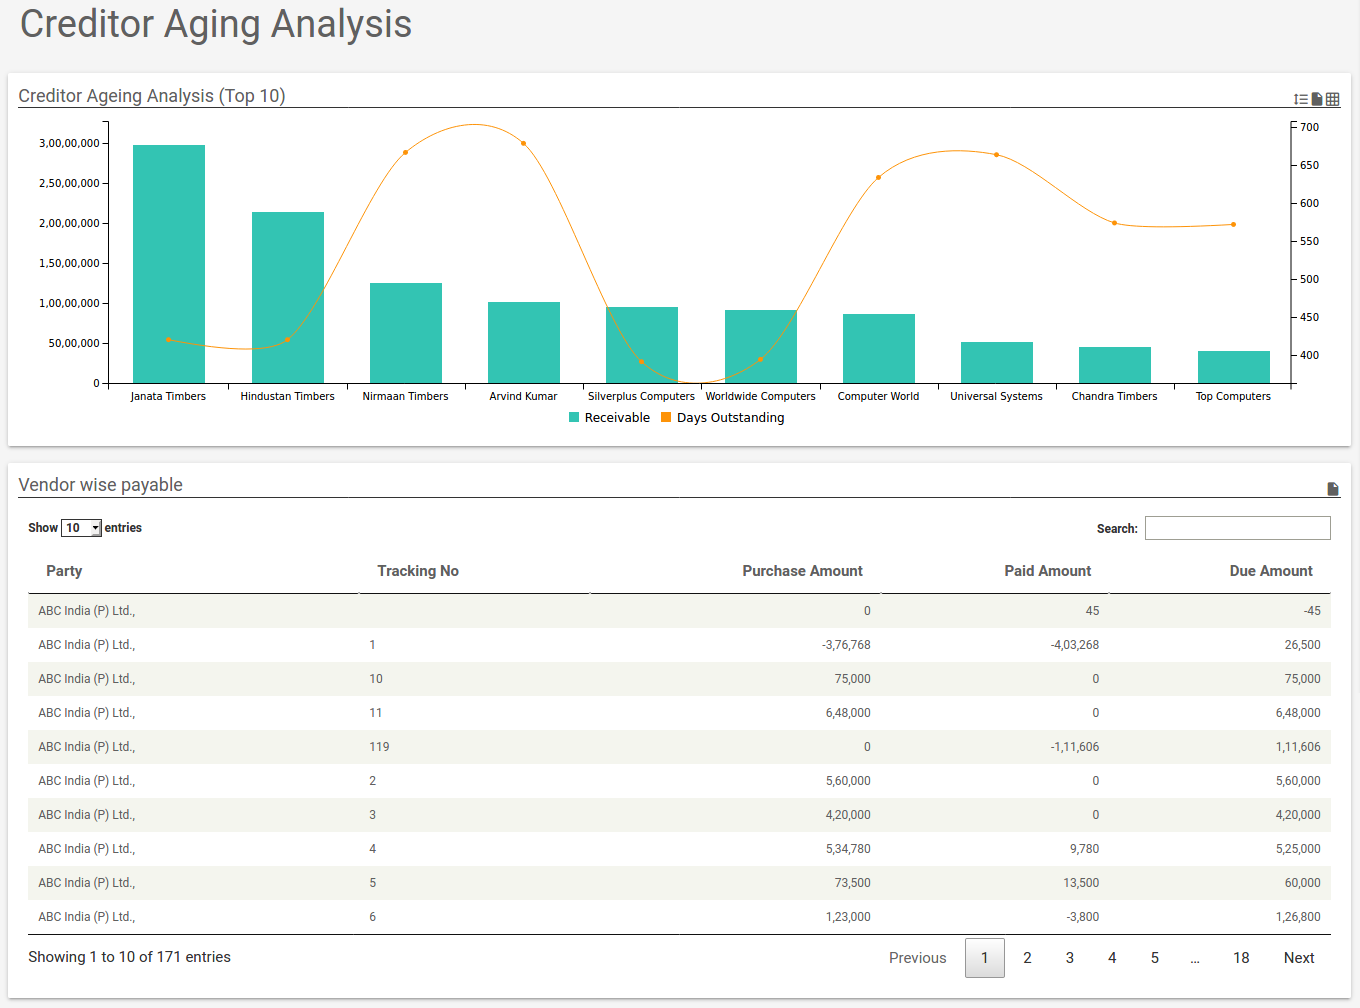Jump to last page 18

click(x=1241, y=957)
